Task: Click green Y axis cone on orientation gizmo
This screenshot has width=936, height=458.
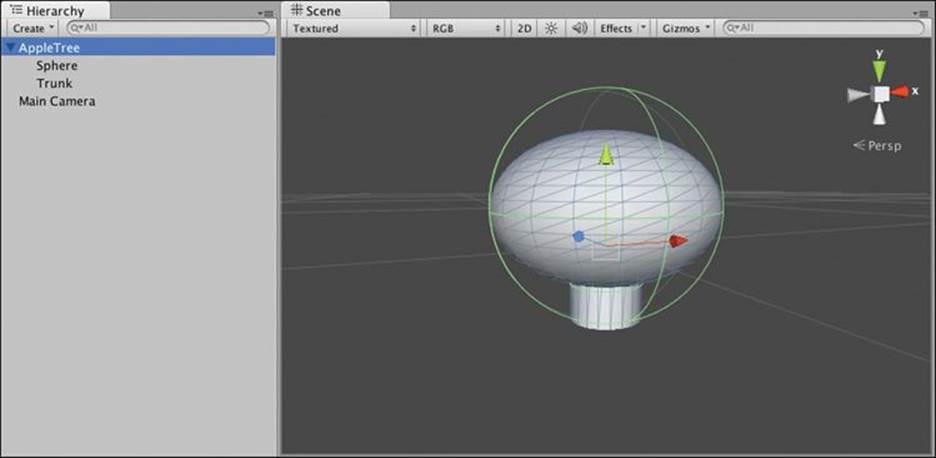Action: tap(879, 70)
